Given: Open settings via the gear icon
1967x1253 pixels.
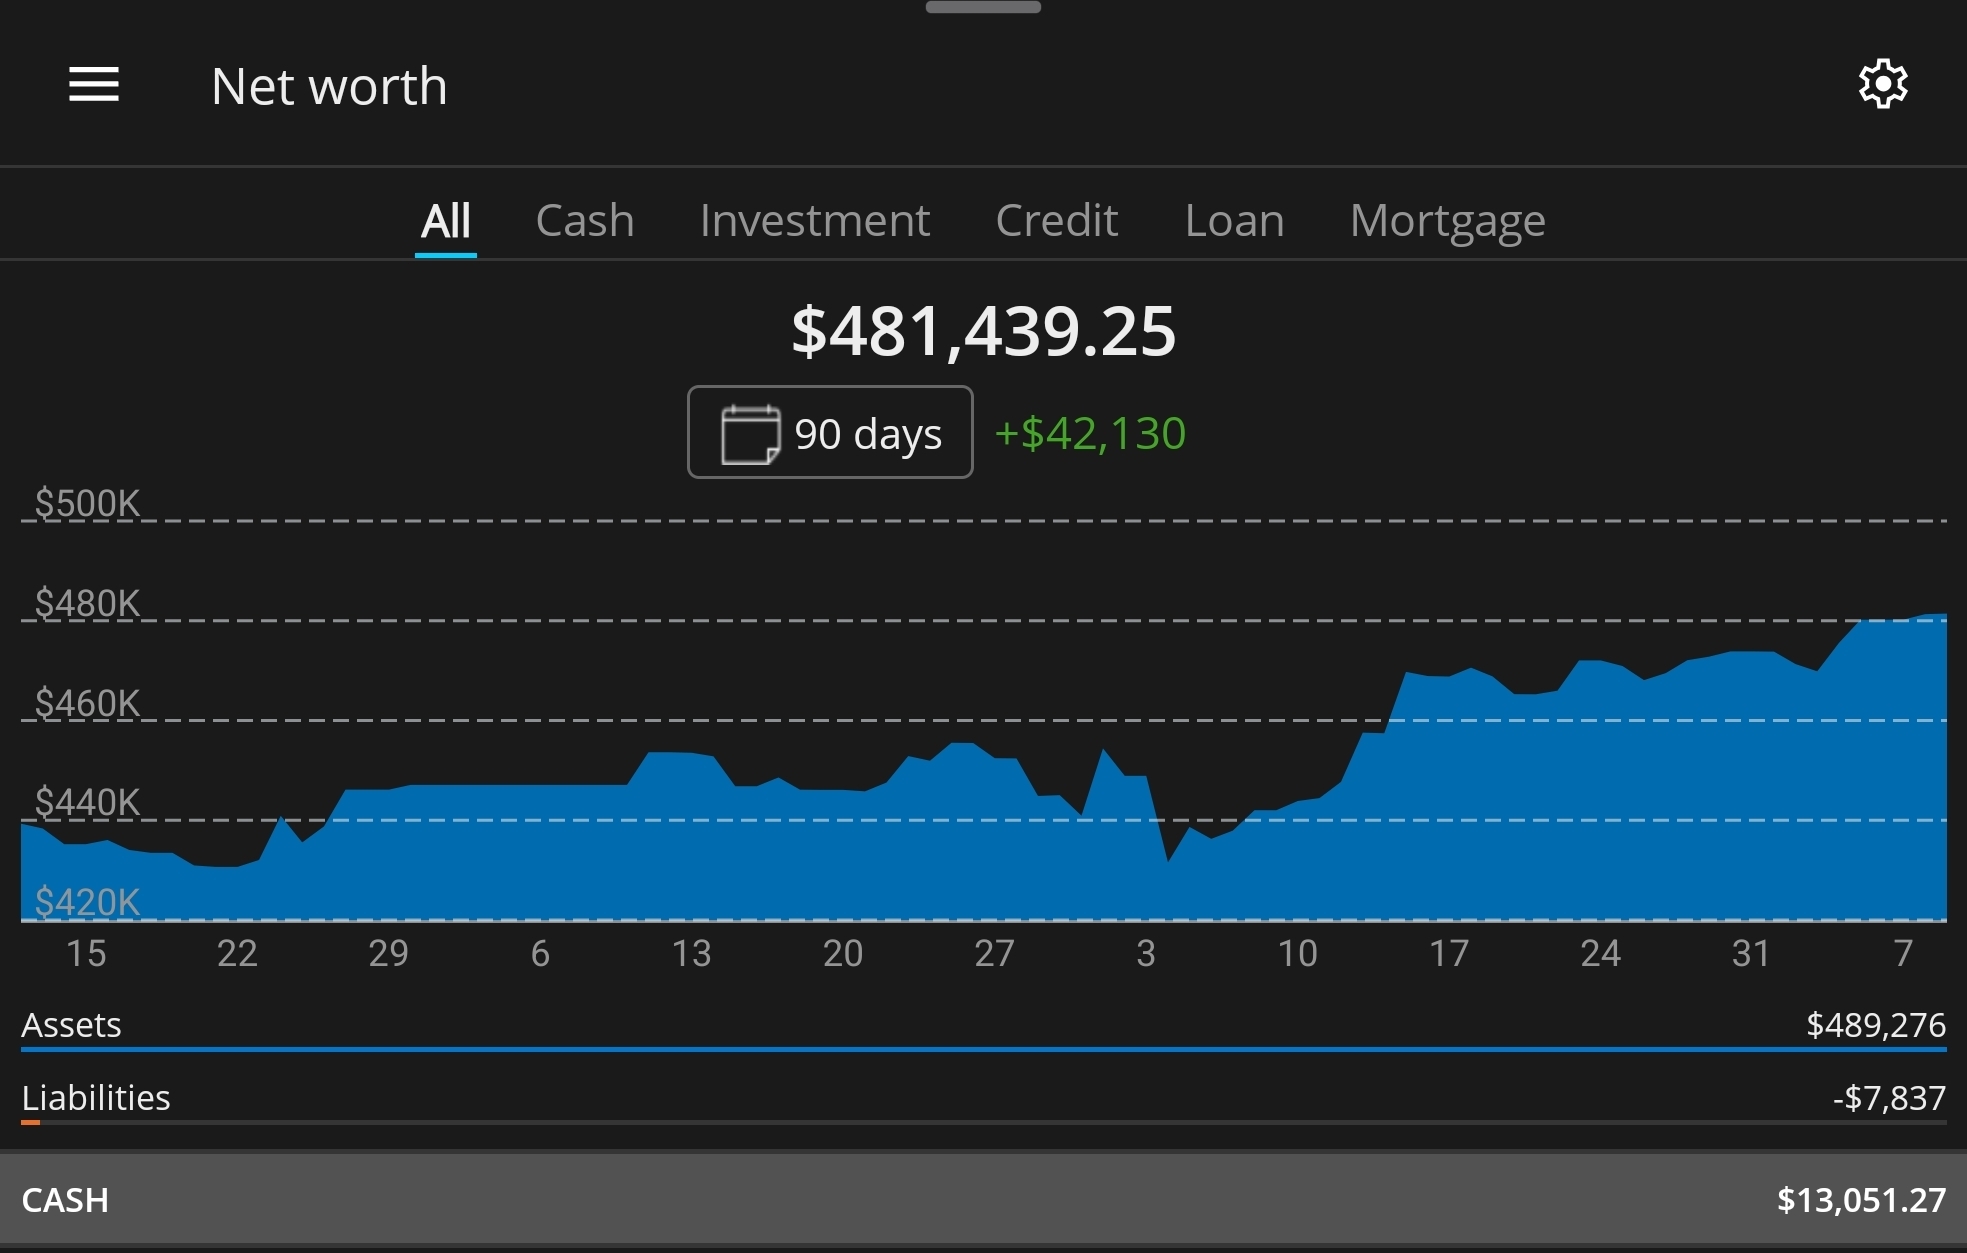Looking at the screenshot, I should point(1882,85).
